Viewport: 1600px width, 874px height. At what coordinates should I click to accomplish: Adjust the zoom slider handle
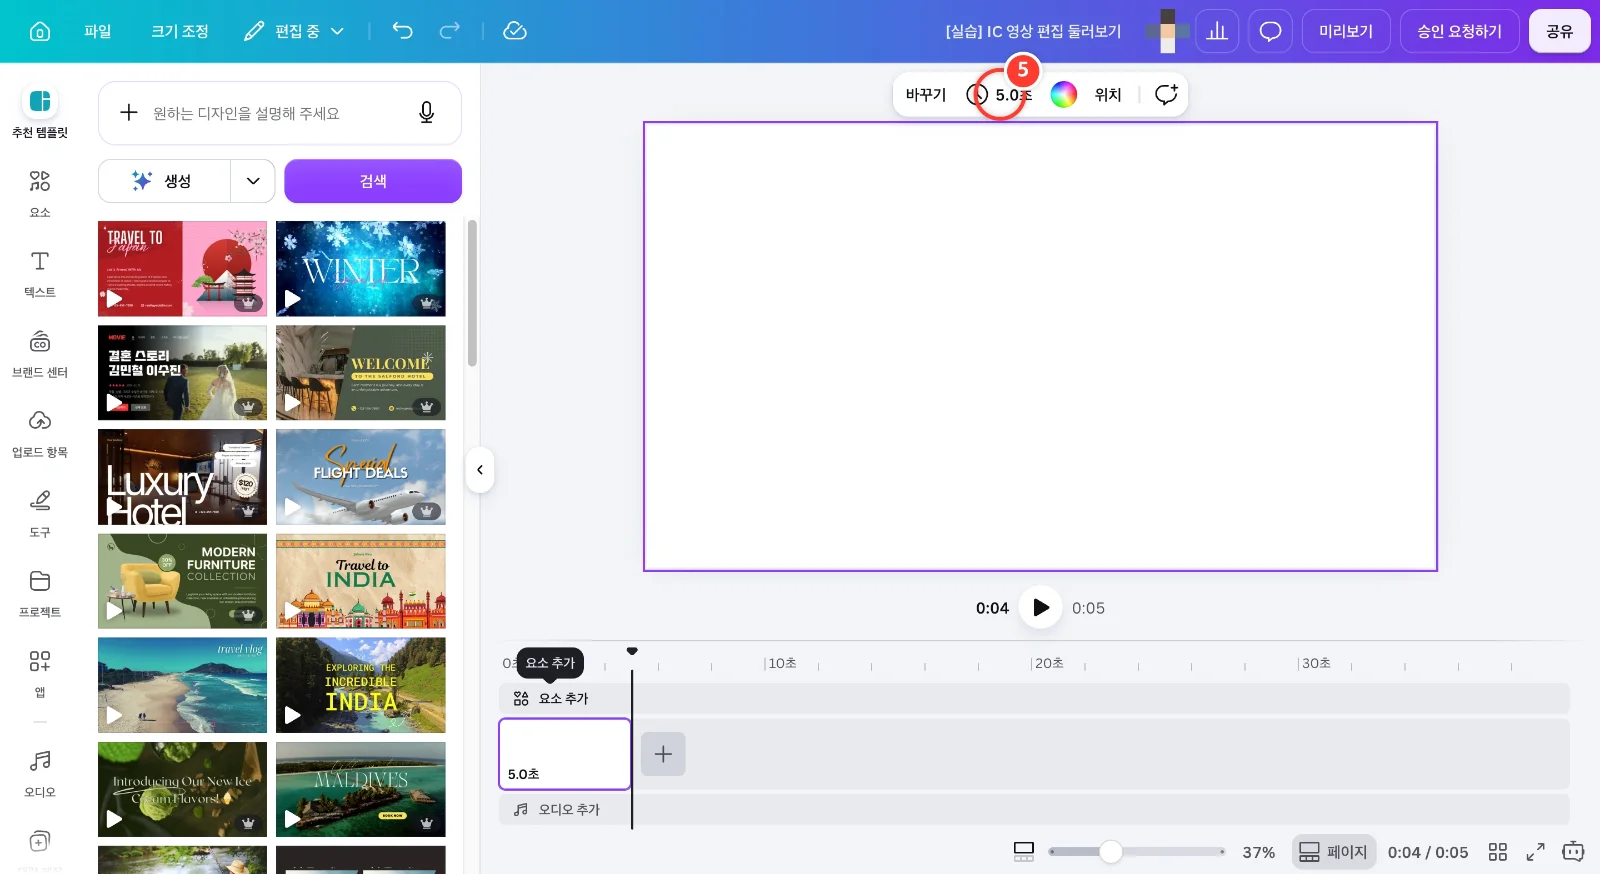coord(1110,851)
